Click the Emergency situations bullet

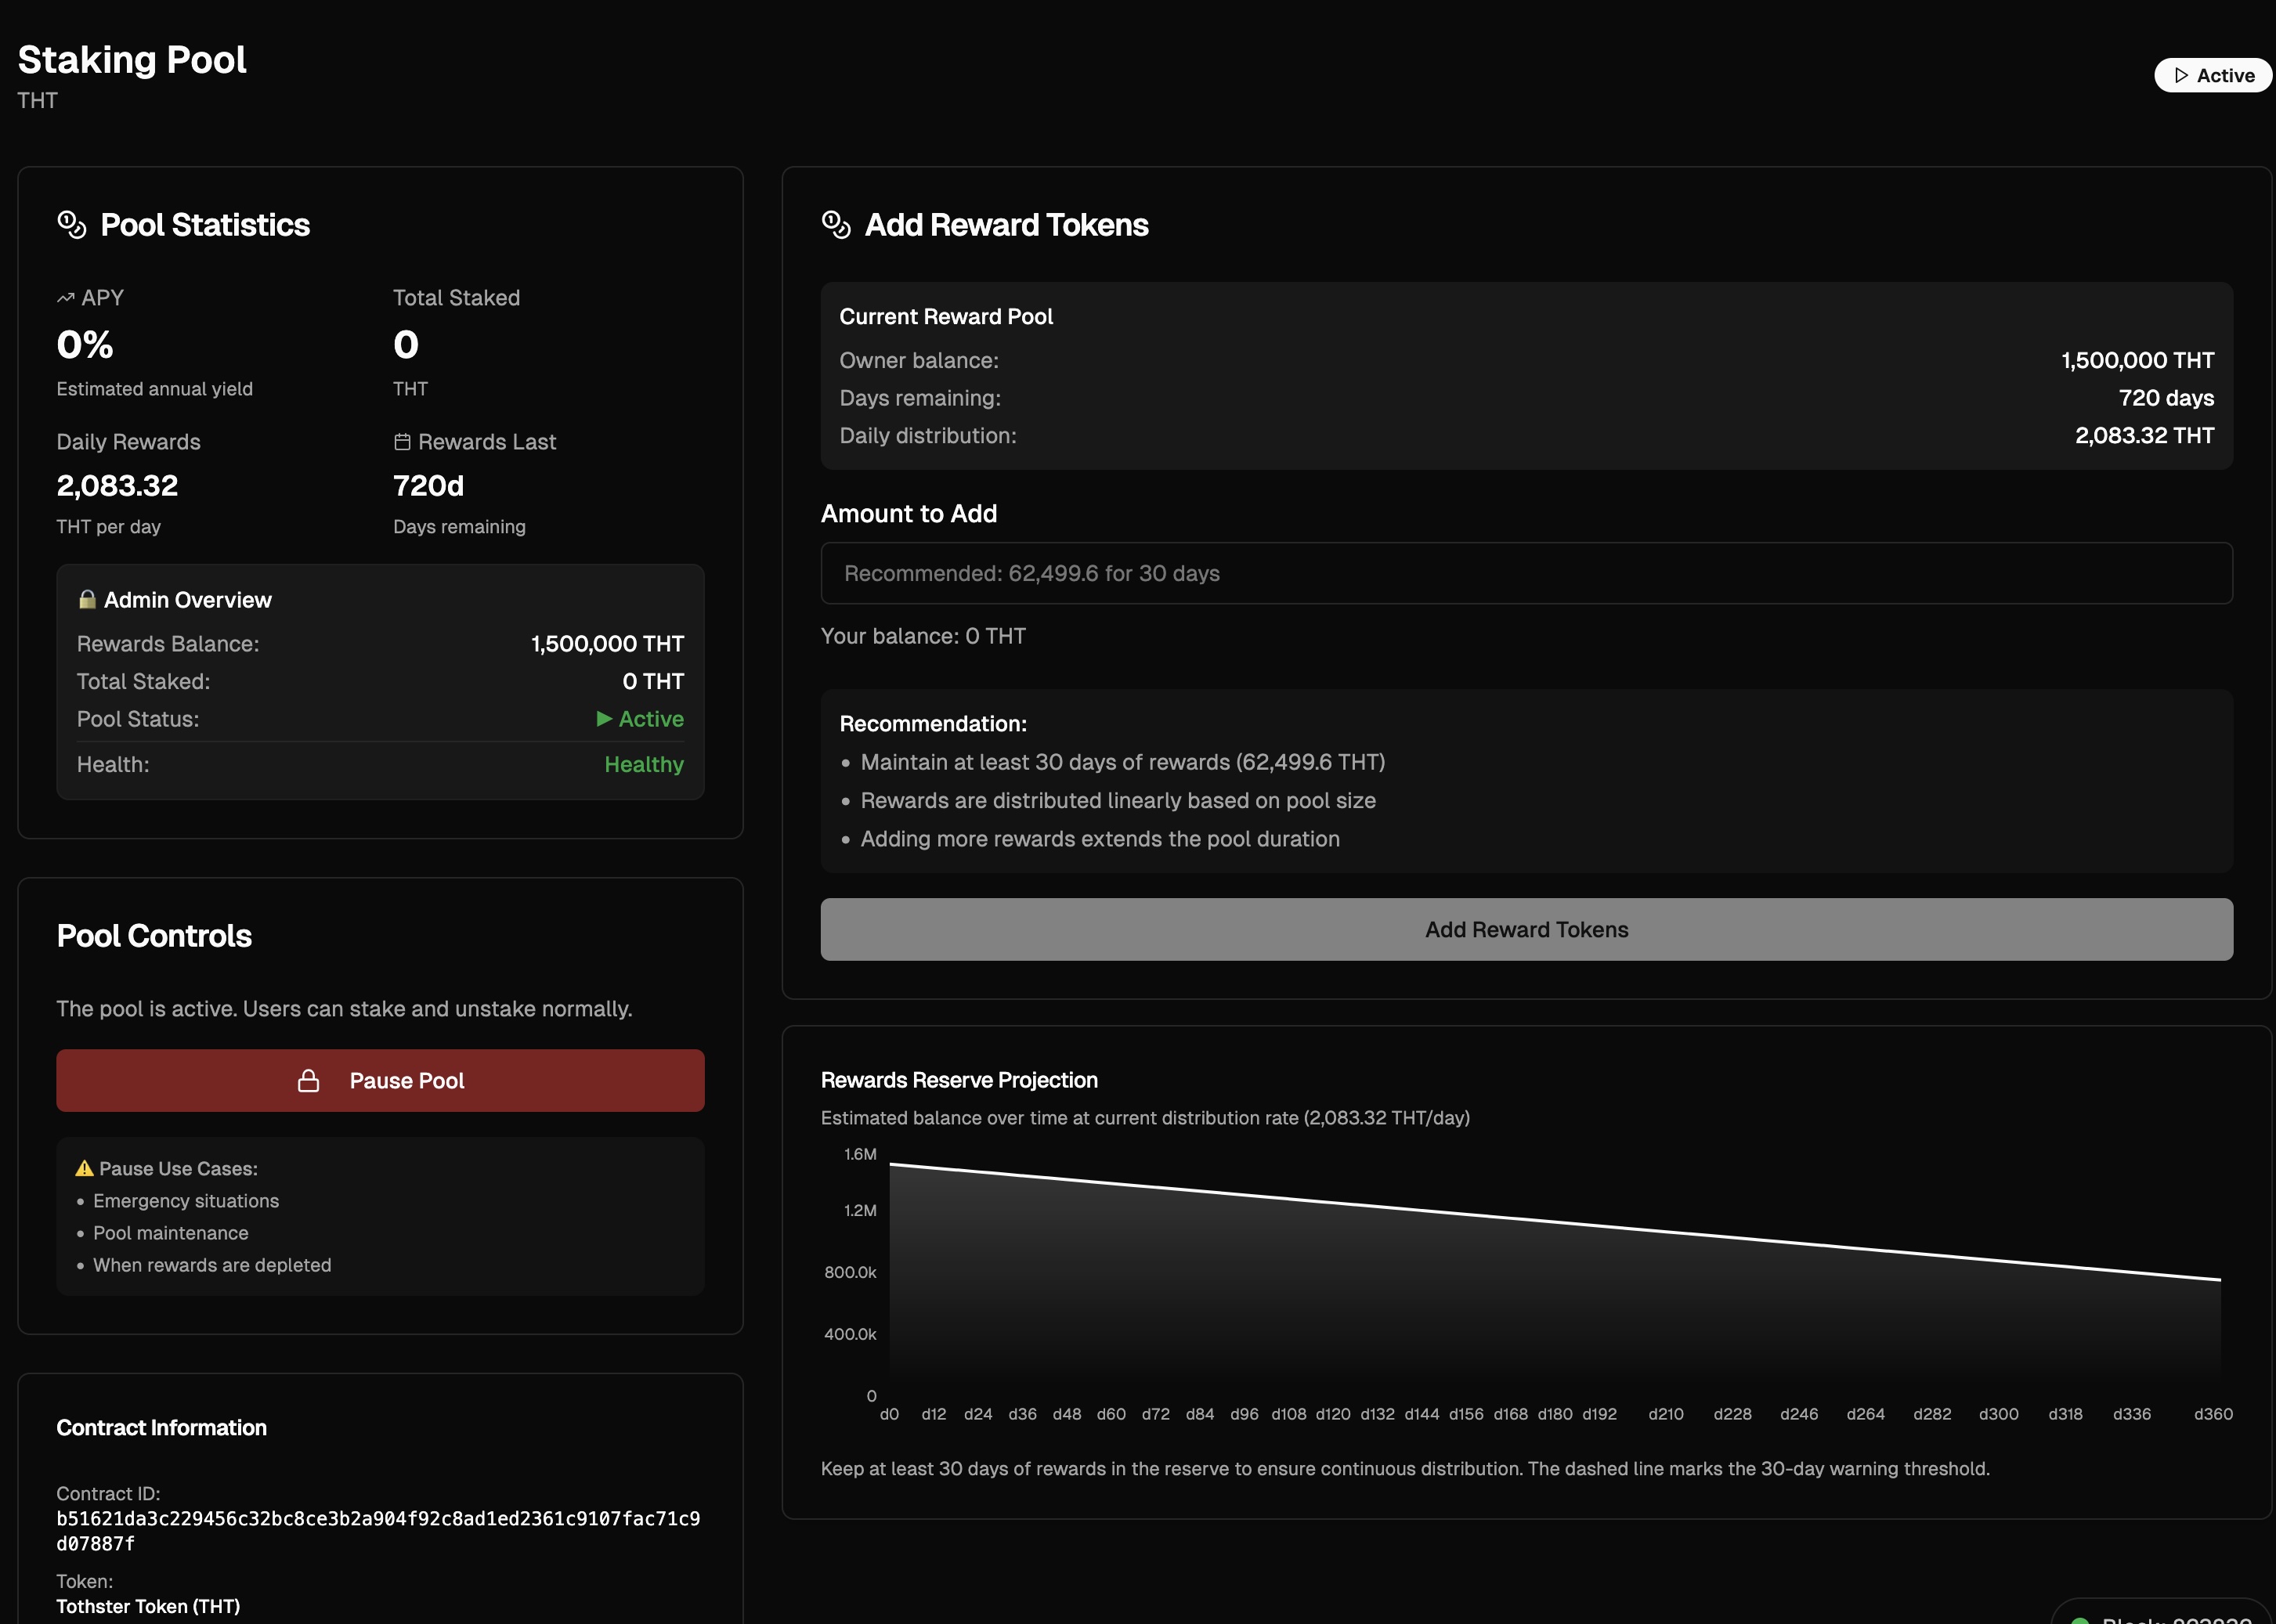tap(186, 1201)
